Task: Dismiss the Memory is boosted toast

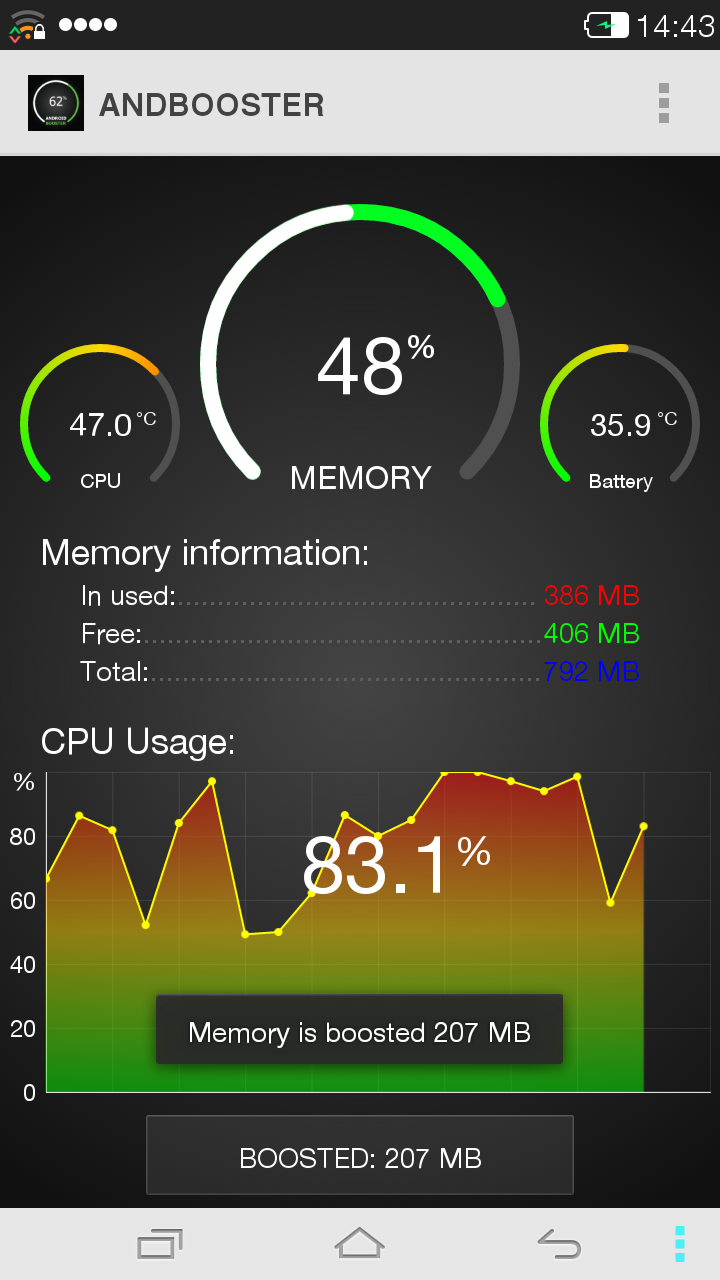Action: coord(360,1030)
